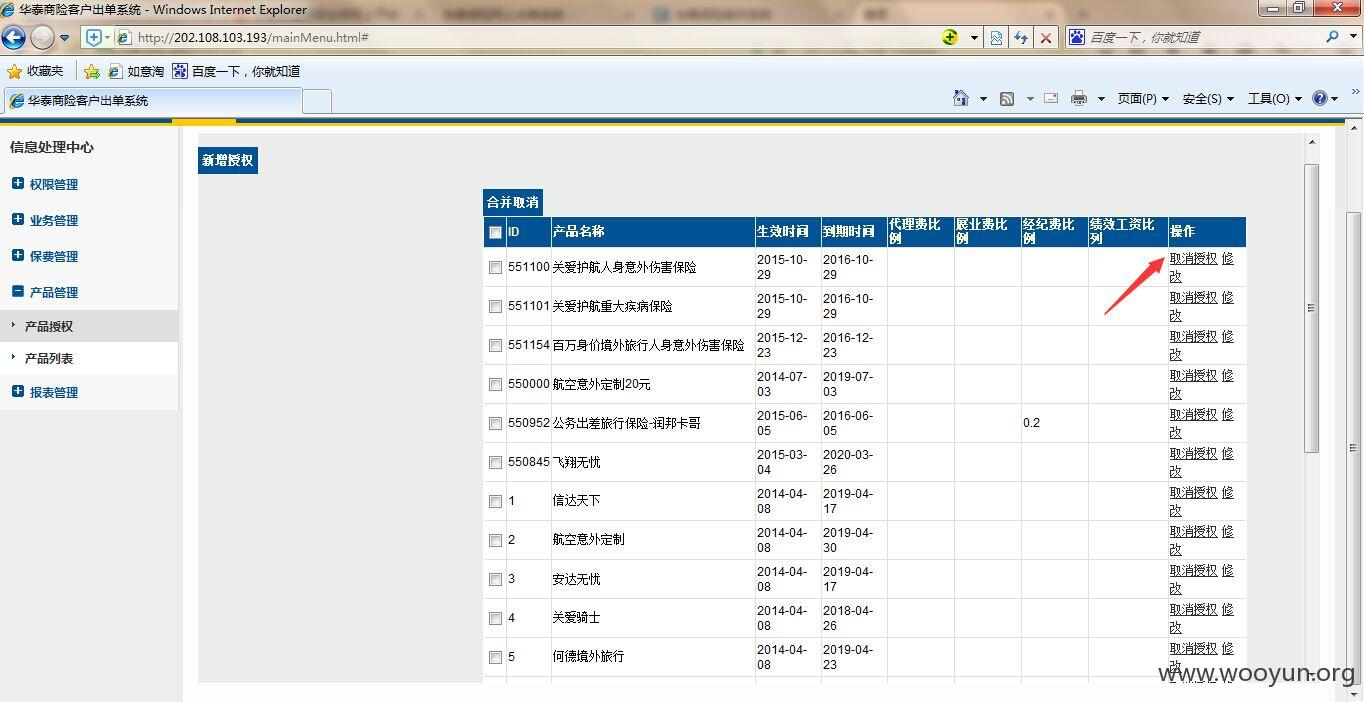
Task: Click product name 百万身价境外旅行人身意外伤害保险
Action: pyautogui.click(x=648, y=345)
